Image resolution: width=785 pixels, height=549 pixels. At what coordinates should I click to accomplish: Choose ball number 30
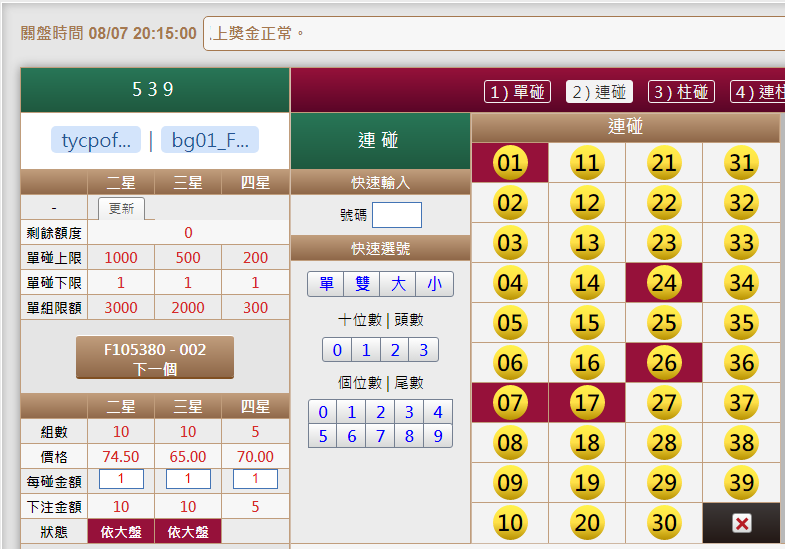pyautogui.click(x=664, y=523)
